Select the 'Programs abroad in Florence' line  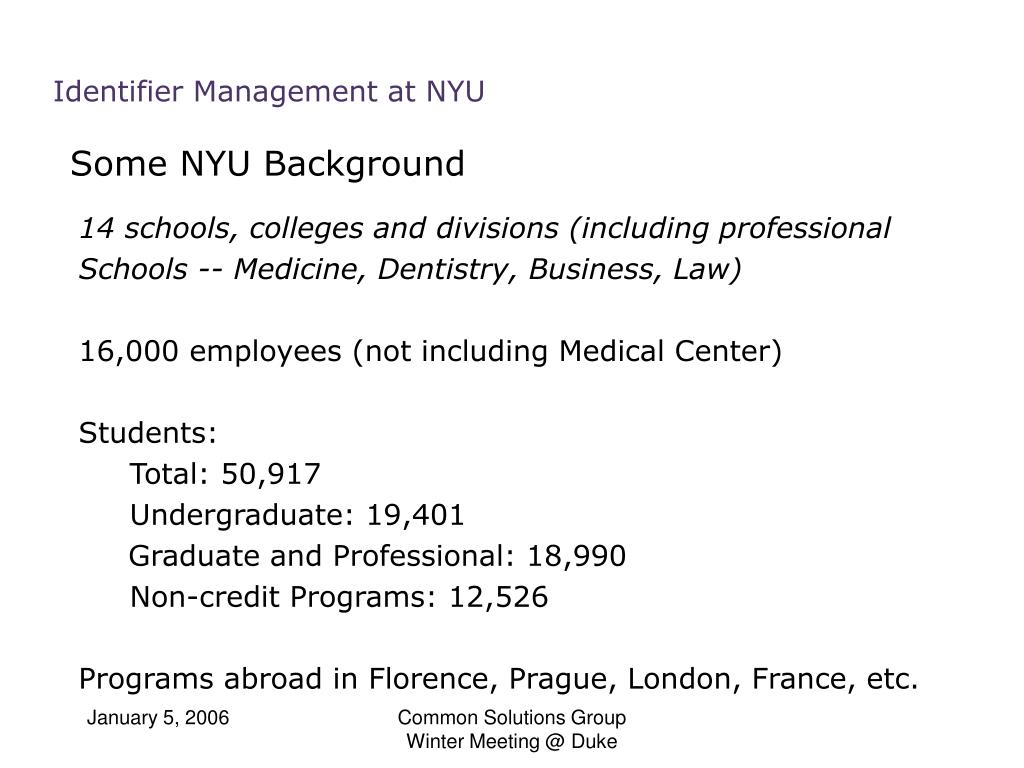(498, 679)
